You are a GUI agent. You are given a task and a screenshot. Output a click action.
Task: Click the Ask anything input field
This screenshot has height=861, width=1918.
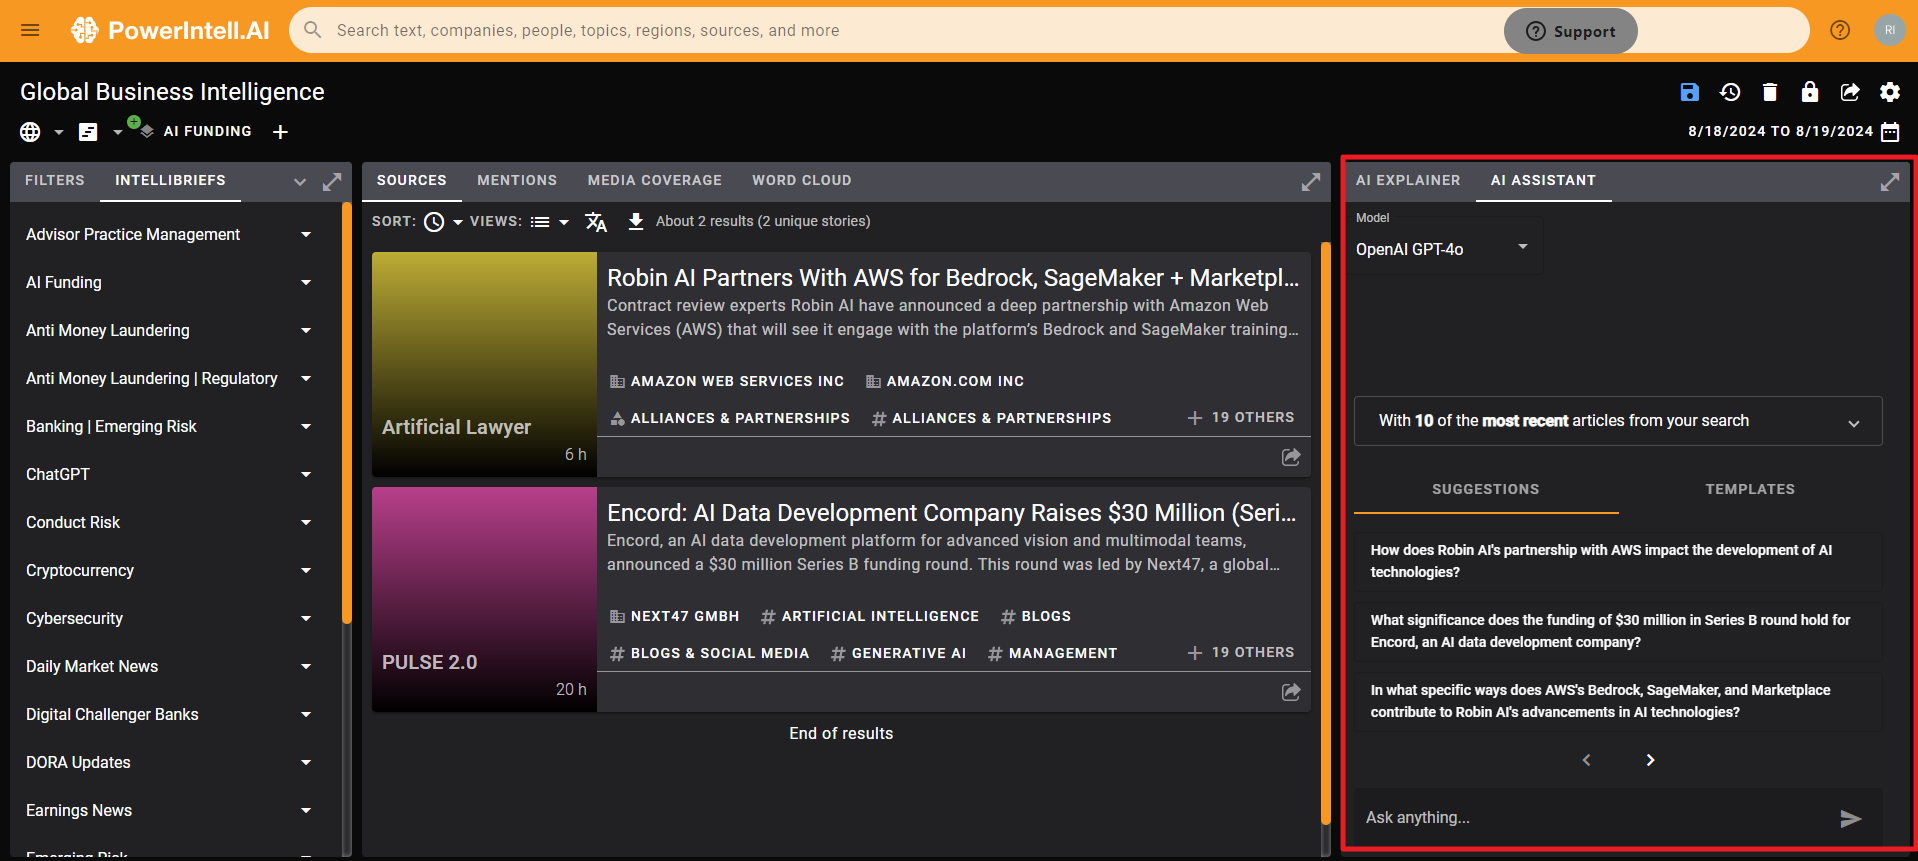(1595, 818)
